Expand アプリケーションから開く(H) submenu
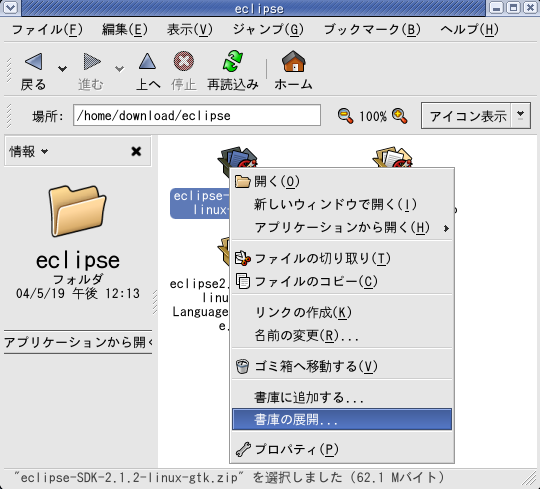 342,228
